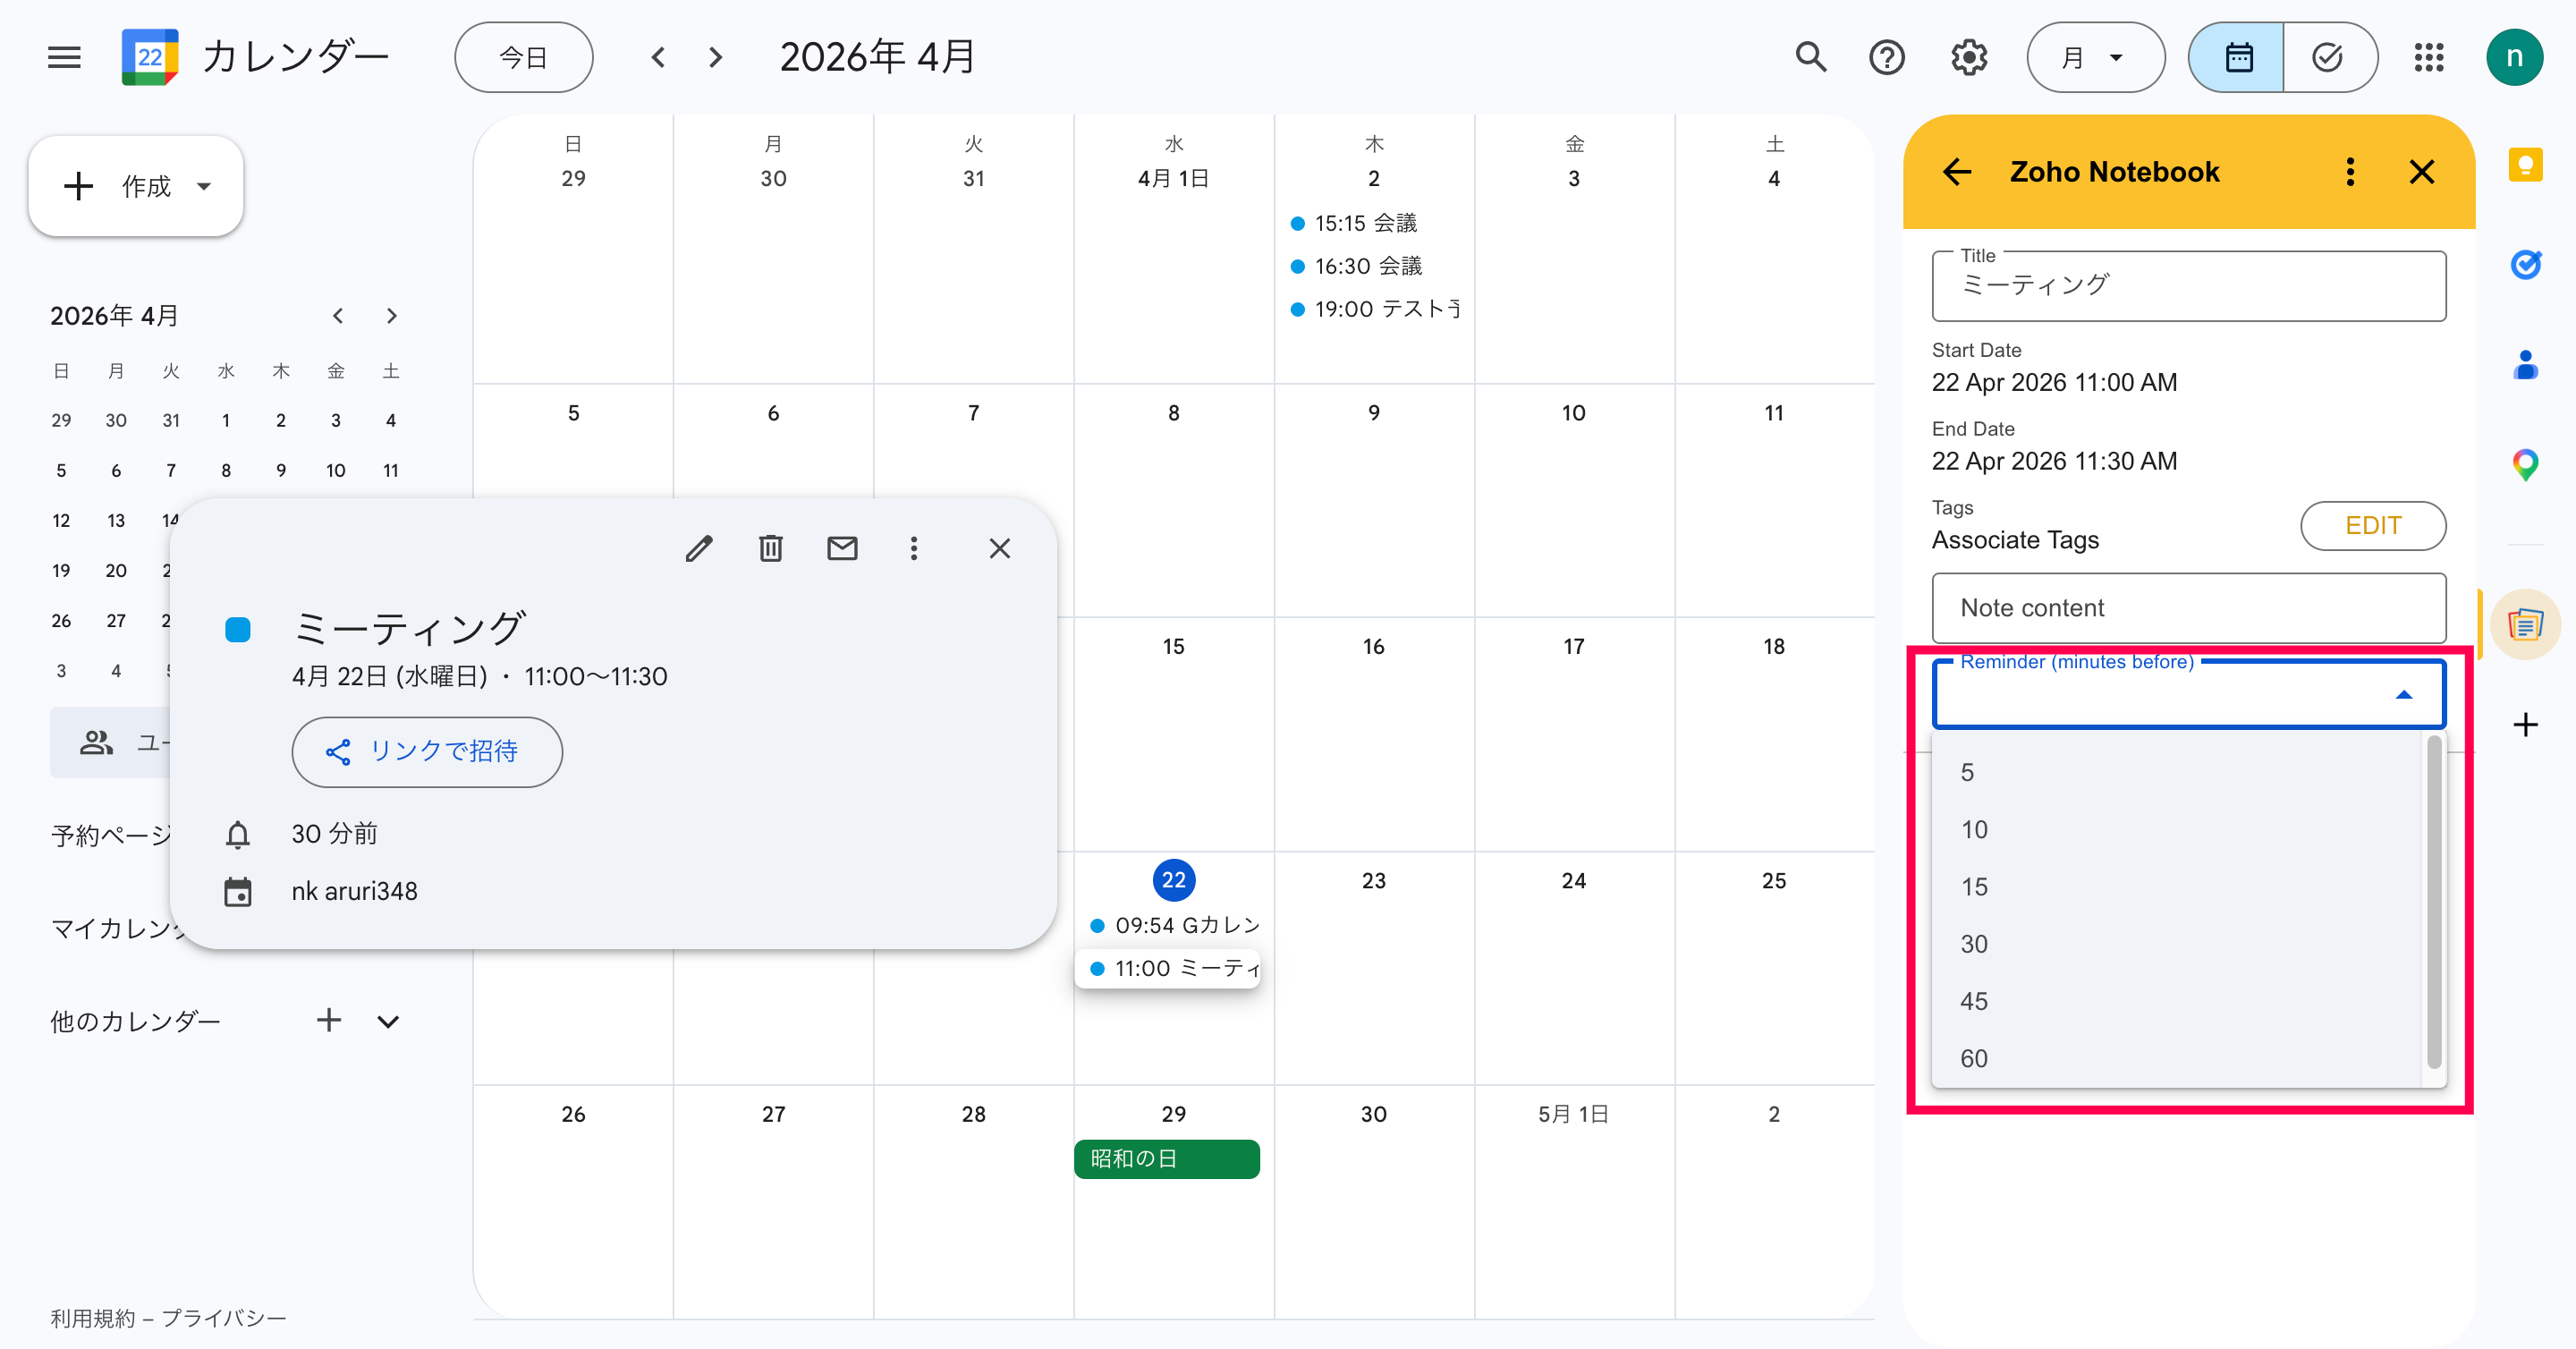Delete the ミーティング event with trash icon
Image resolution: width=2576 pixels, height=1349 pixels.
coord(770,548)
